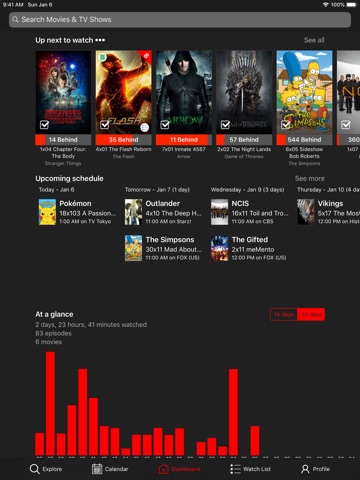Click the magnifier icon in search bar
The image size is (360, 480).
[x=15, y=20]
